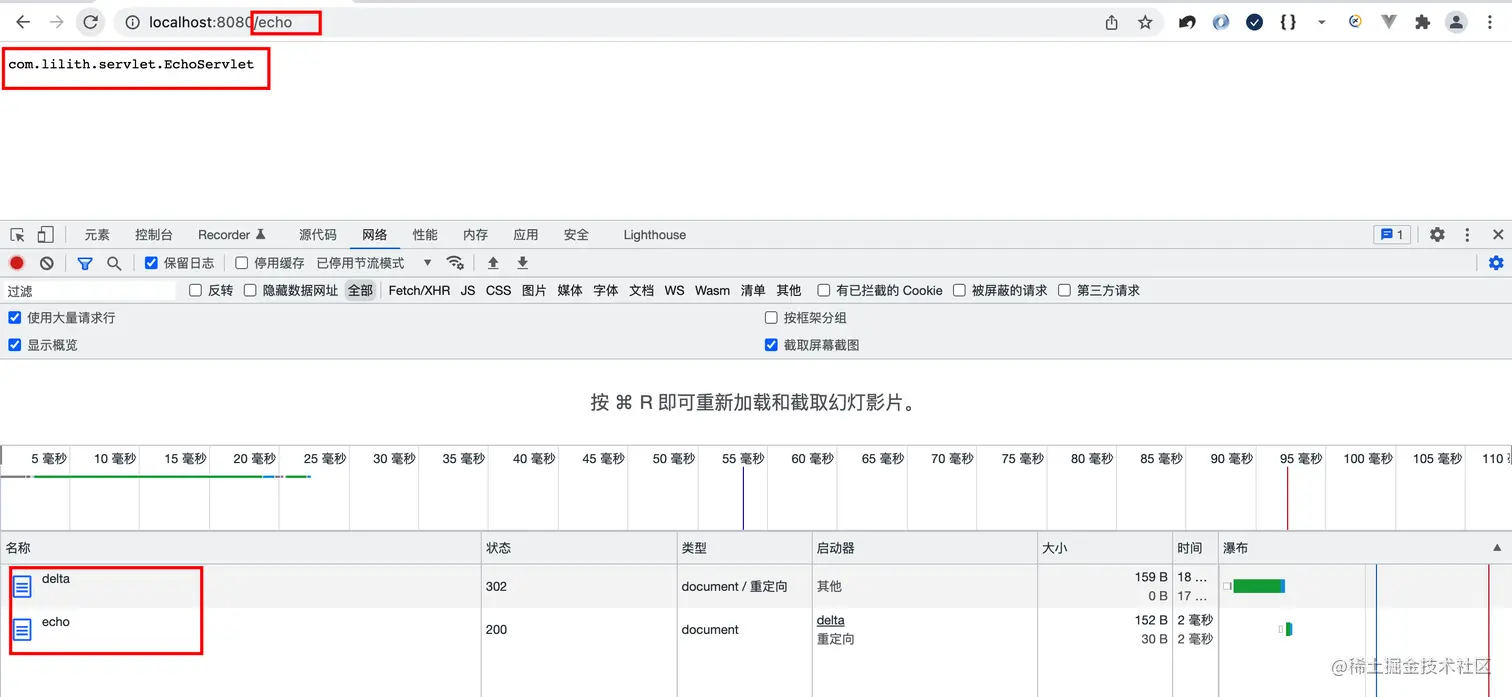Bookmark this page with the star icon
Image resolution: width=1512 pixels, height=697 pixels.
(1146, 22)
